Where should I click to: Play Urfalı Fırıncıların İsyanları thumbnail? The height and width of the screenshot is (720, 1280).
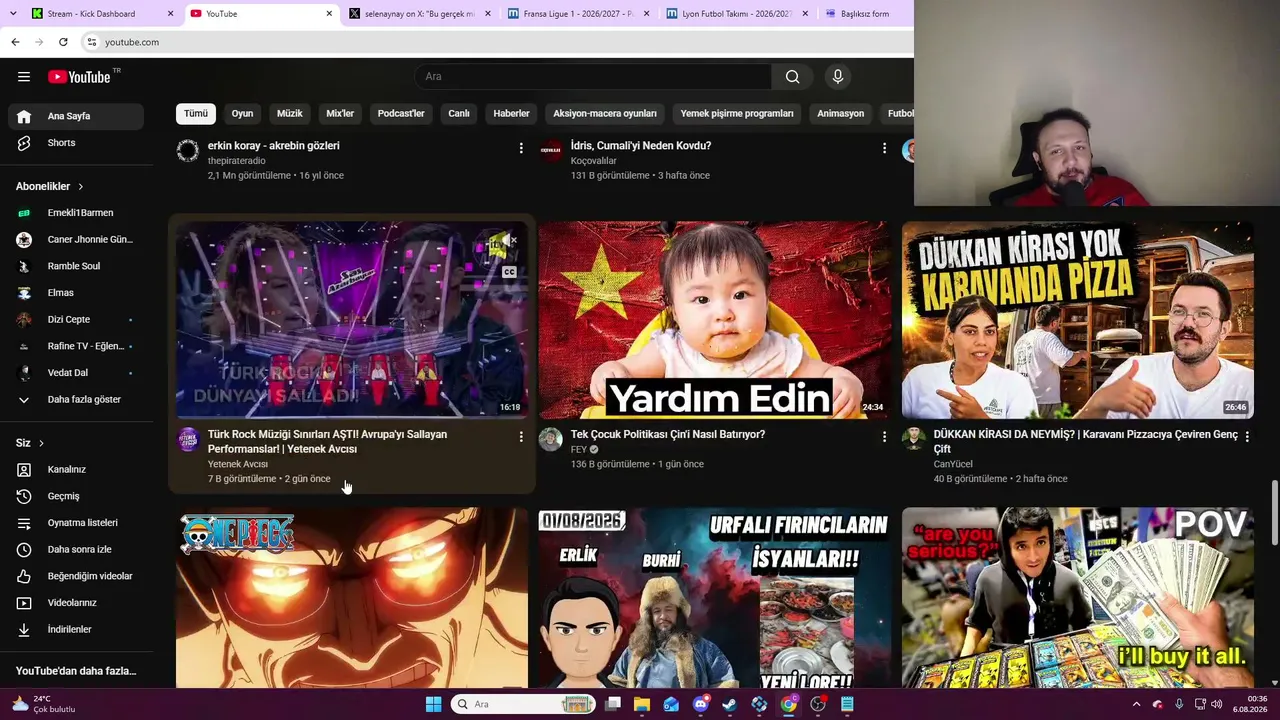pyautogui.click(x=715, y=598)
